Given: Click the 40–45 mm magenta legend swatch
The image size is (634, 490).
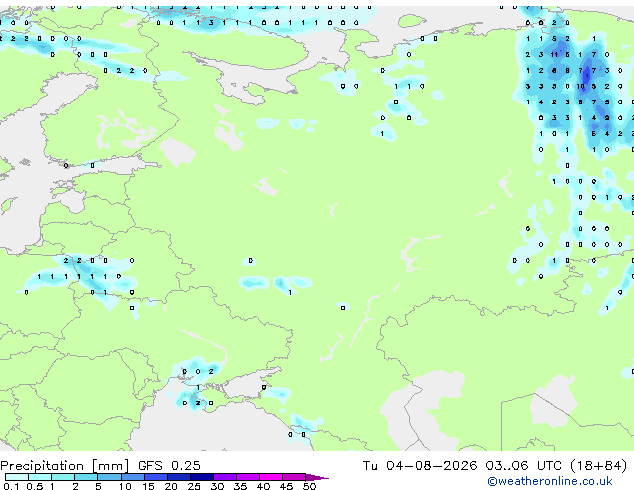Looking at the screenshot, I should point(271,477).
